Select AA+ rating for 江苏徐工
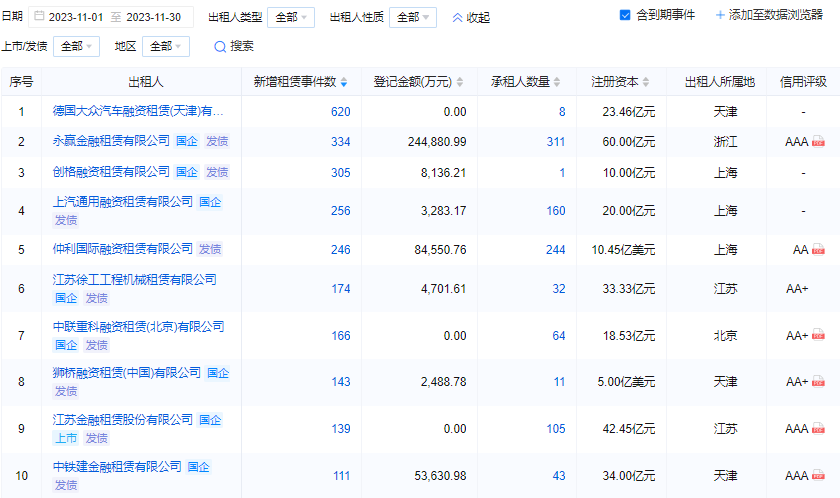 tap(797, 289)
